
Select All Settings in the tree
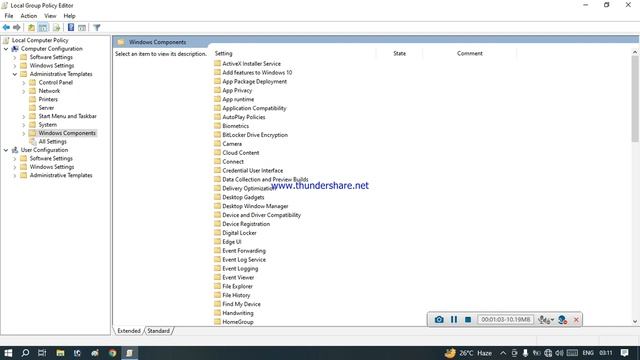click(x=52, y=142)
